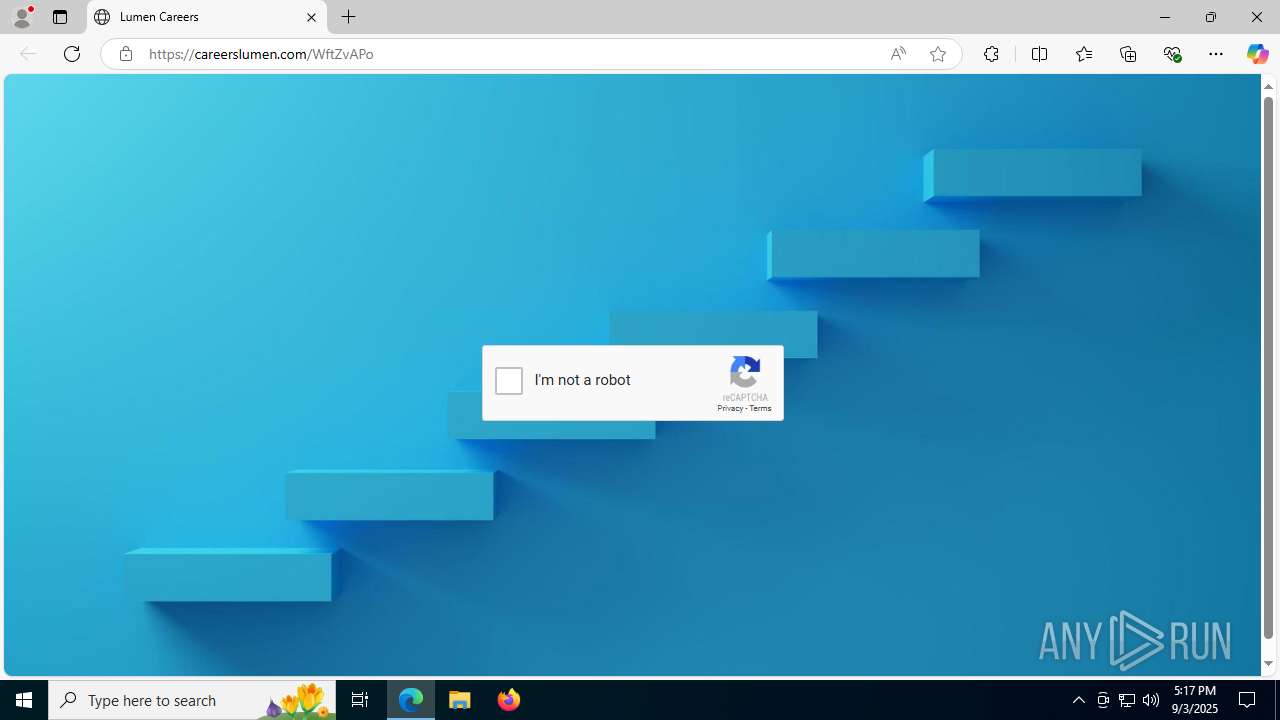1280x720 pixels.
Task: Open the Favorites list icon
Action: coord(1084,54)
